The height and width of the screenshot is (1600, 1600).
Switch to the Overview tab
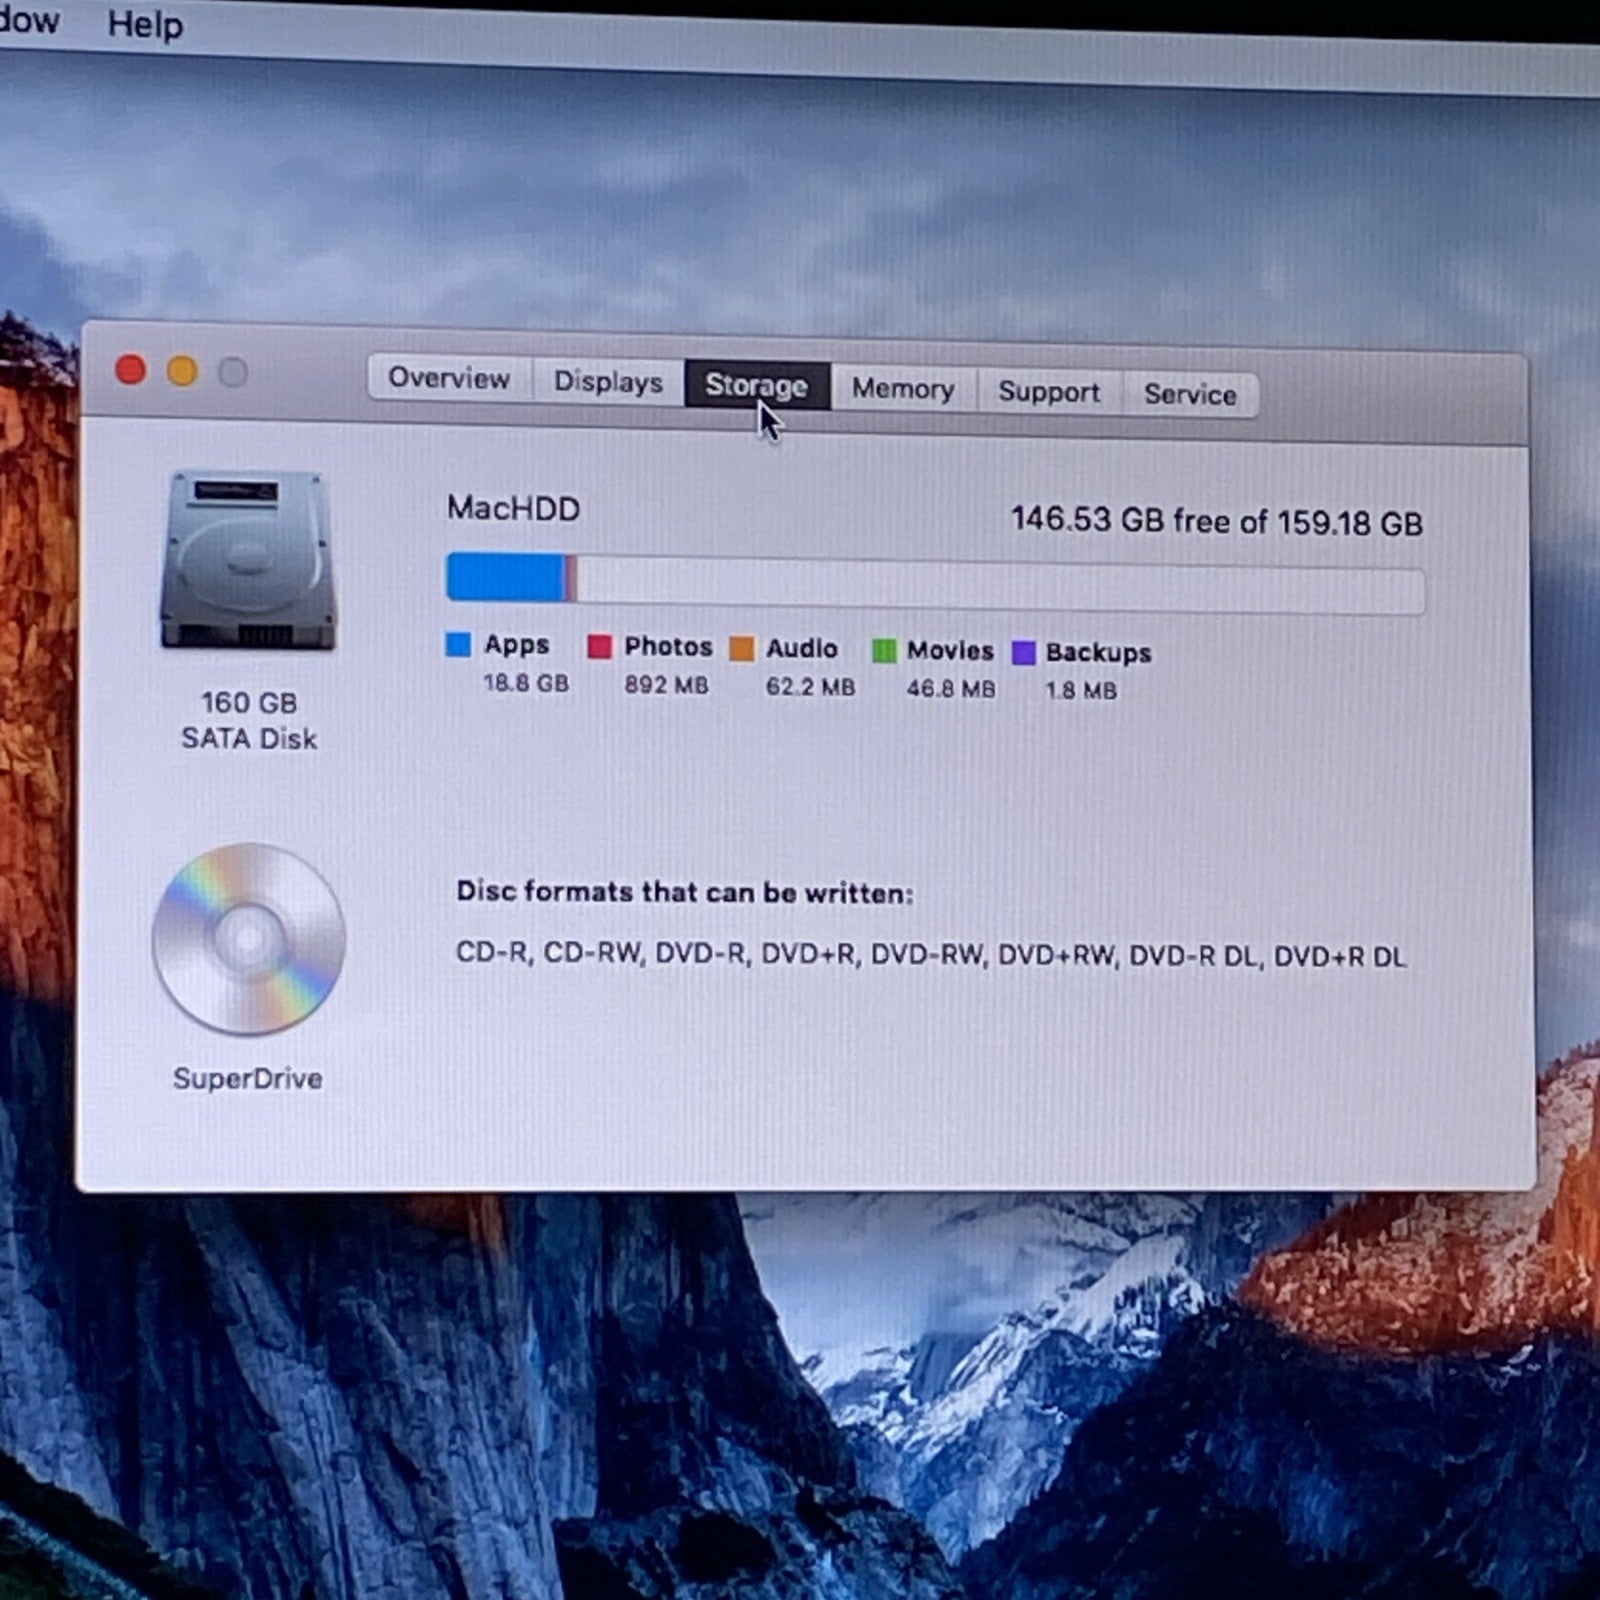pos(449,379)
